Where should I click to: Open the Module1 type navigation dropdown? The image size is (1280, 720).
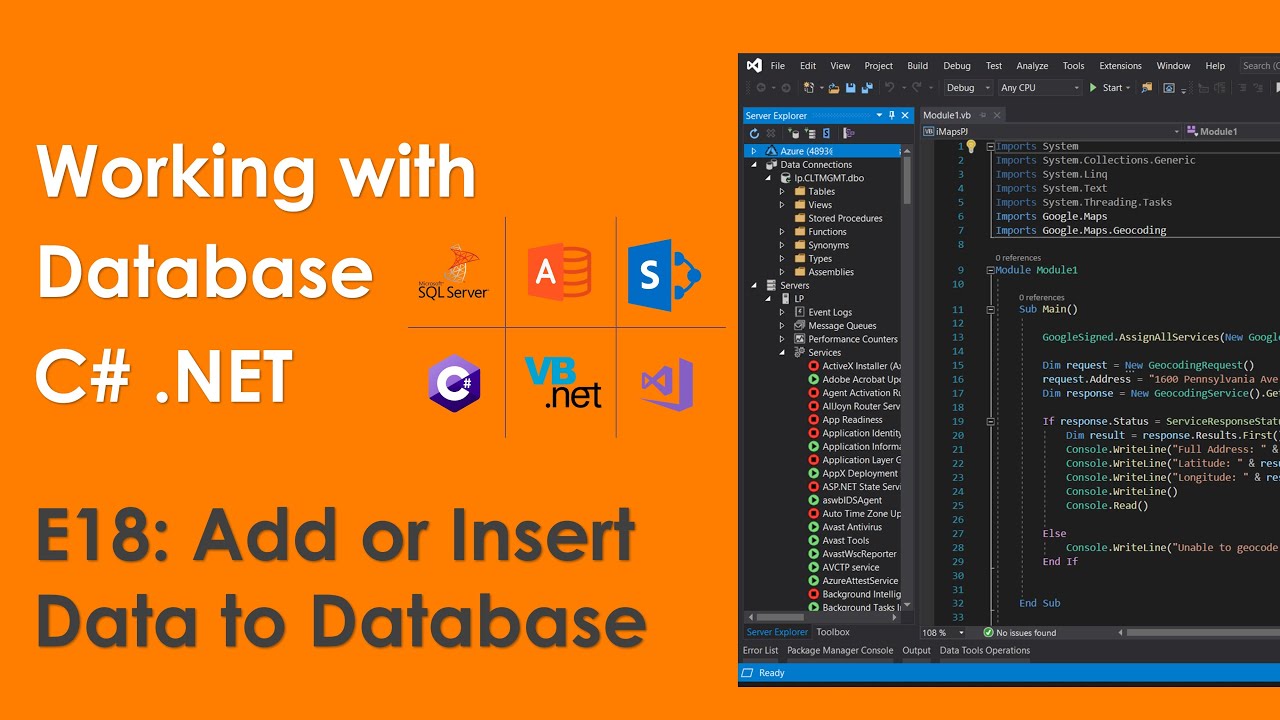click(x=1233, y=131)
